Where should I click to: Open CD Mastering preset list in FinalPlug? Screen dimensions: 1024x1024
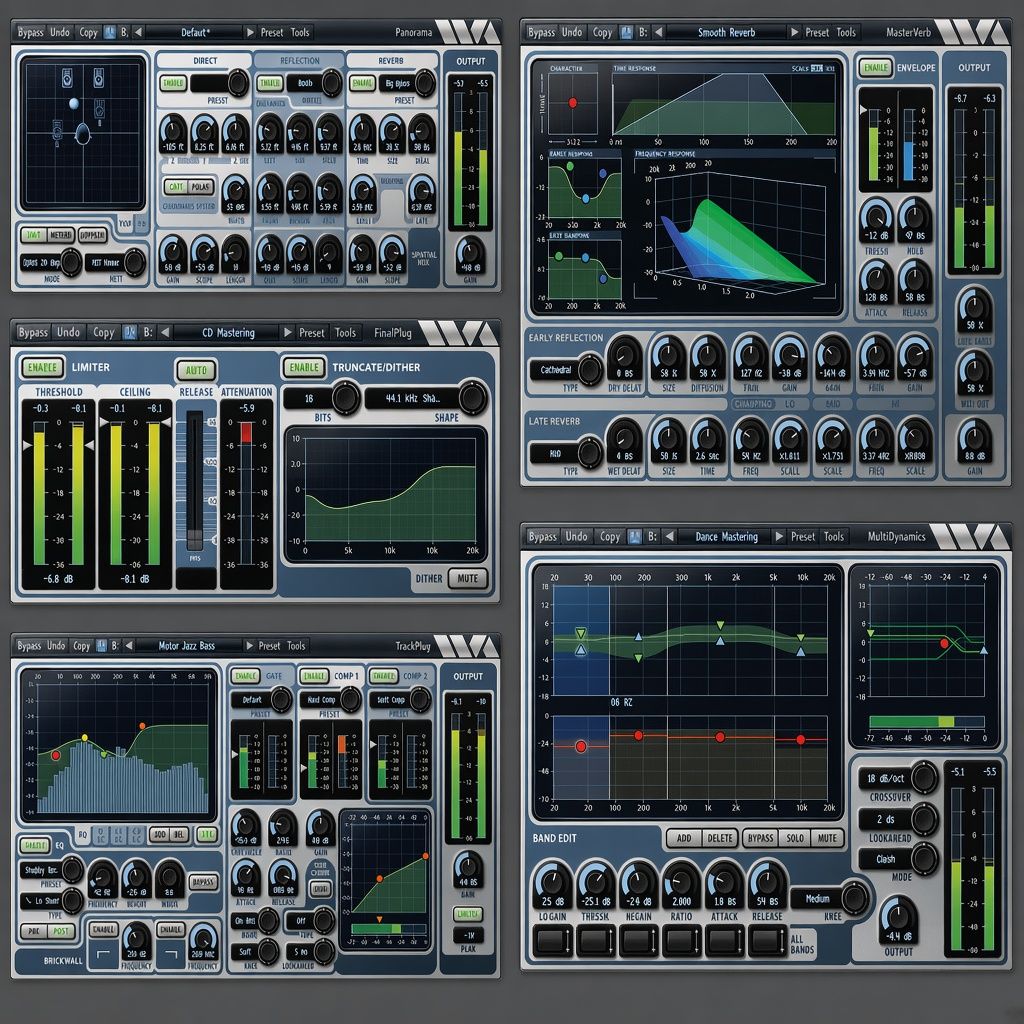(228, 332)
